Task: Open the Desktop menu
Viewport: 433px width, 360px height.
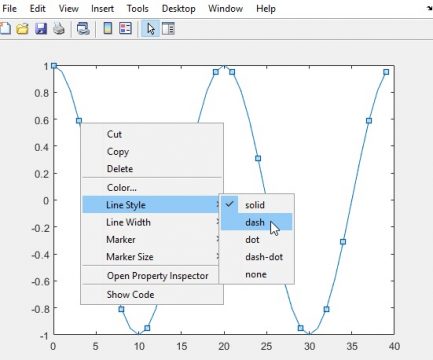Action: point(178,8)
